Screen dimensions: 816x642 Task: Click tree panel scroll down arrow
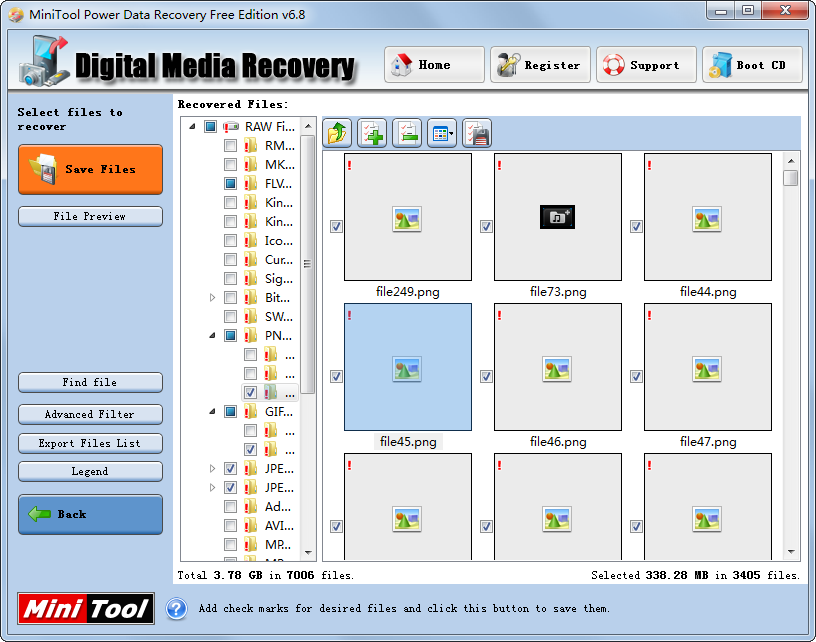(x=308, y=553)
